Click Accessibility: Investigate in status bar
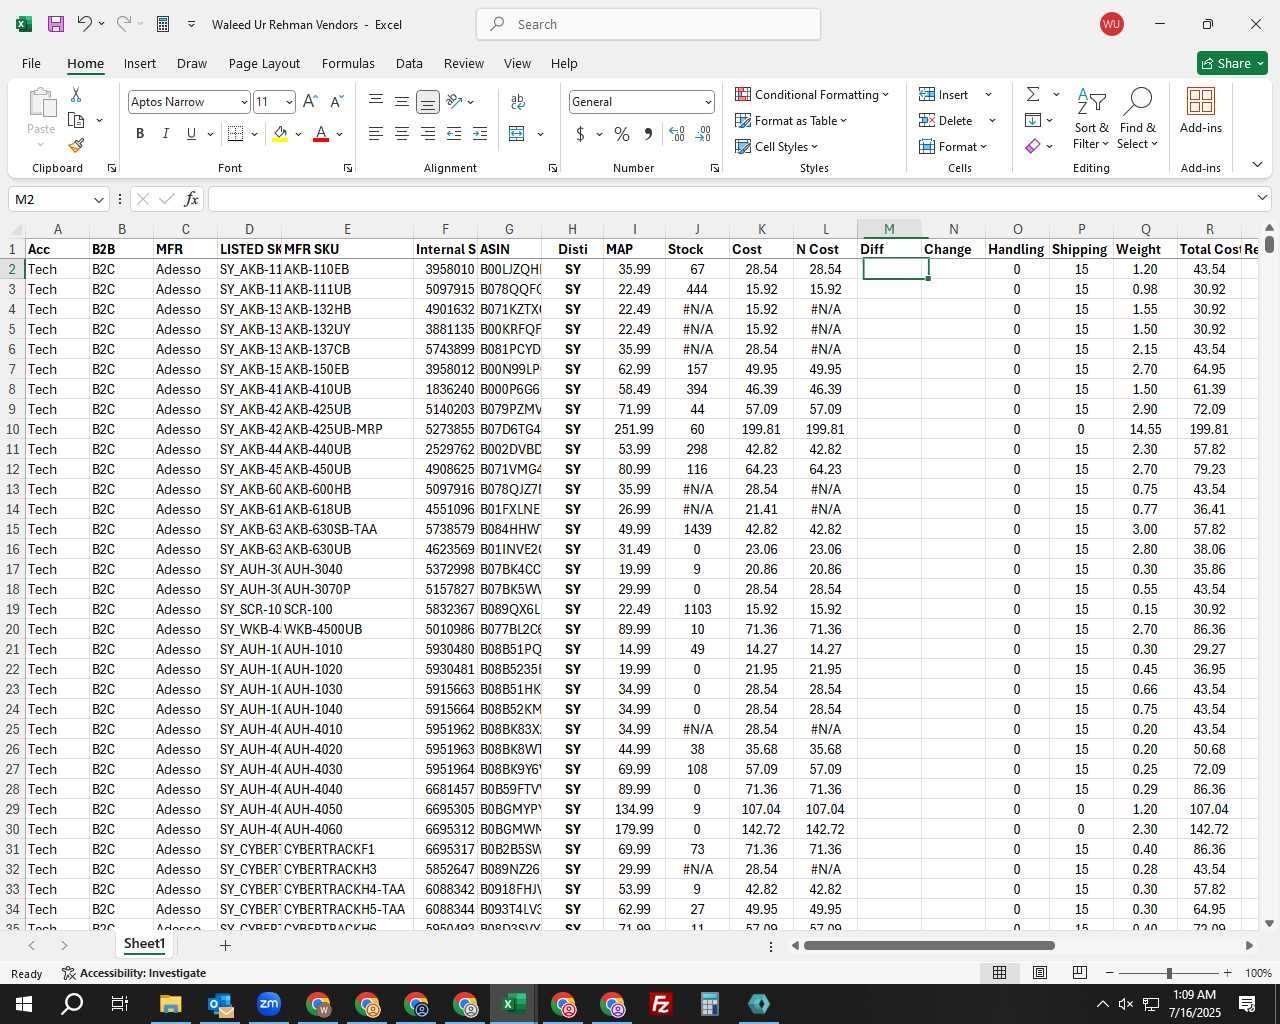The image size is (1280, 1024). point(134,973)
